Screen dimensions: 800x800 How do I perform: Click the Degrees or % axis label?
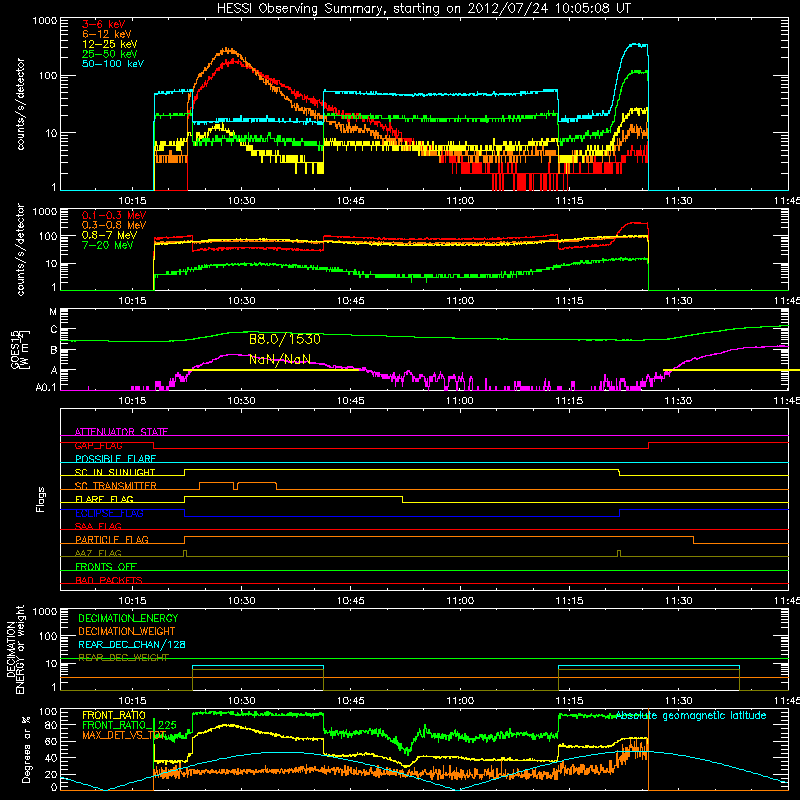tap(26, 749)
